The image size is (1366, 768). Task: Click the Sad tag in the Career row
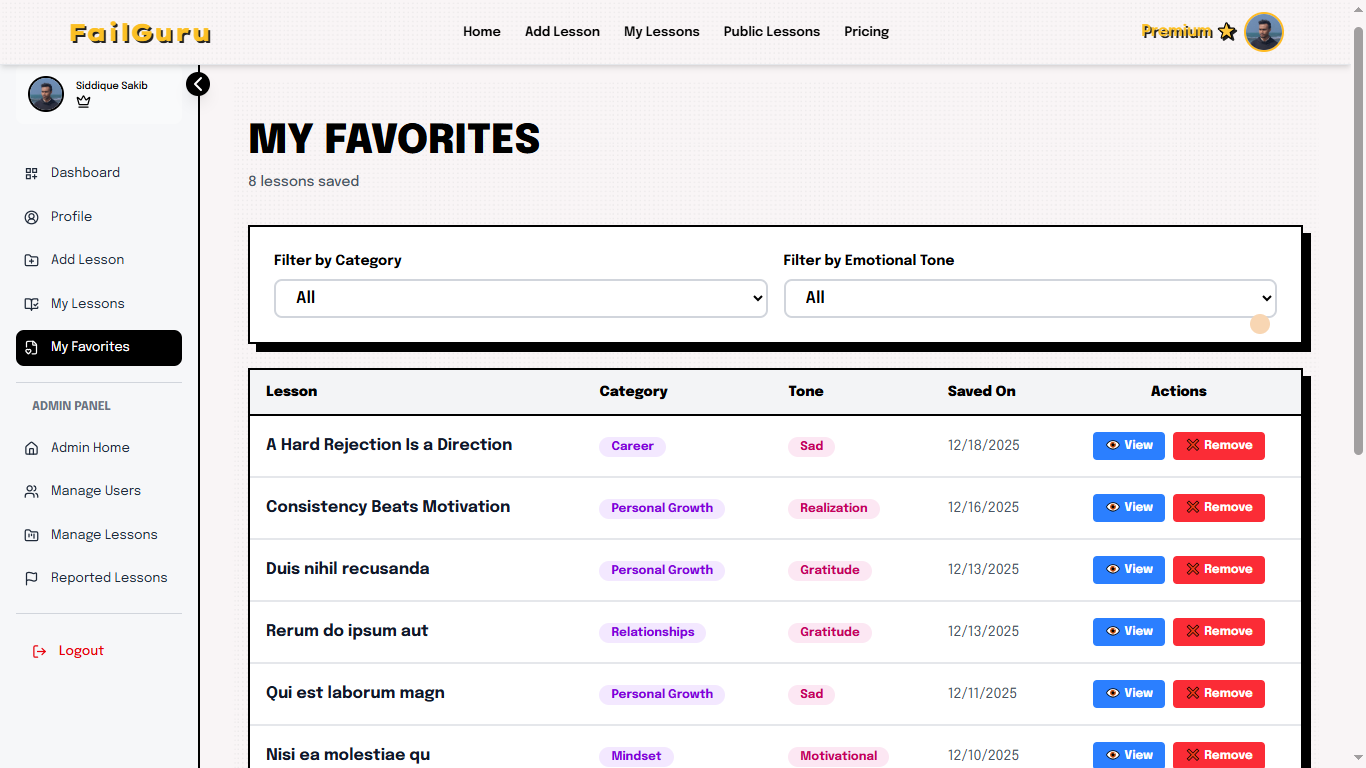tap(811, 446)
